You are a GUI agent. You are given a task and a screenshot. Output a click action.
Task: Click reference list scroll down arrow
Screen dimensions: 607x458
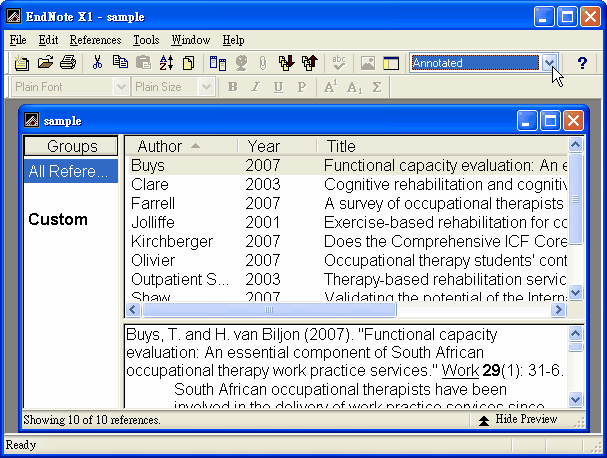575,292
